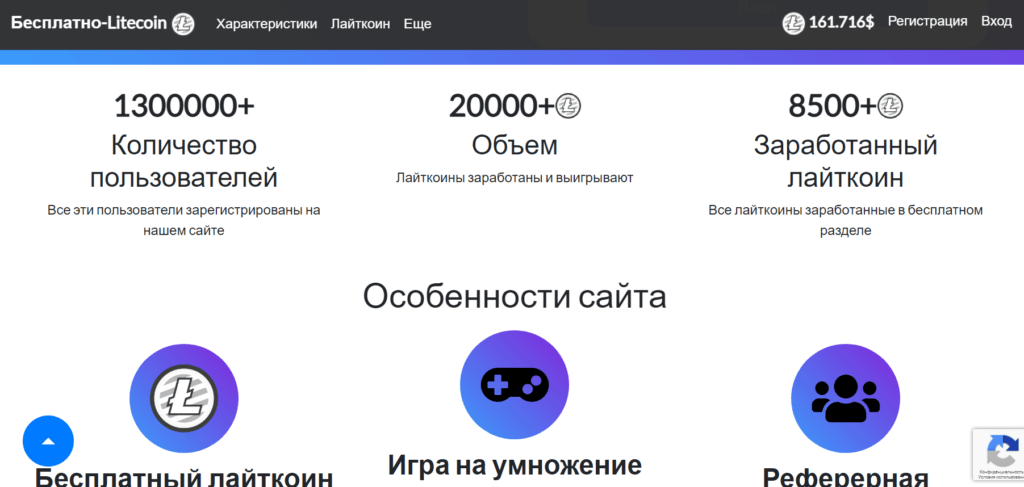
Task: Click the Объем heading
Action: (515, 145)
